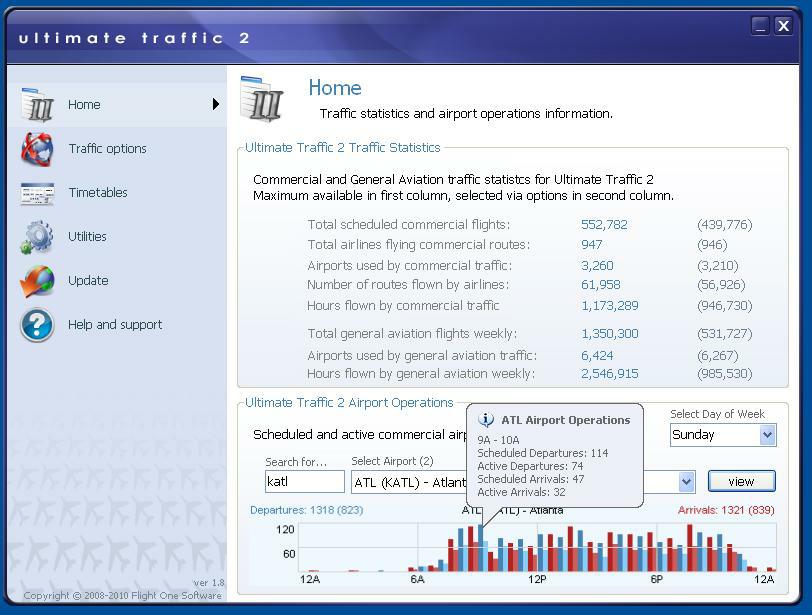The height and width of the screenshot is (615, 812).
Task: Open Traffic options globe icon
Action: [x=37, y=149]
